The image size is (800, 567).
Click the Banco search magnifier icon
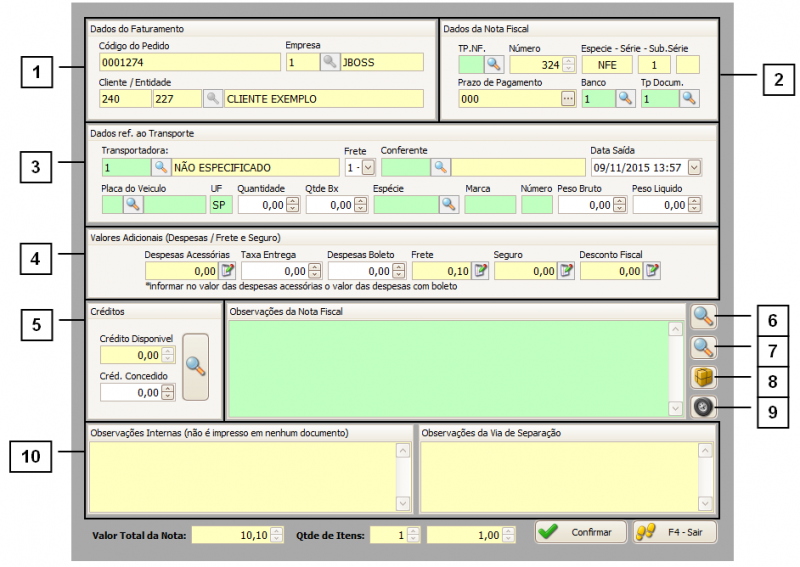[625, 98]
